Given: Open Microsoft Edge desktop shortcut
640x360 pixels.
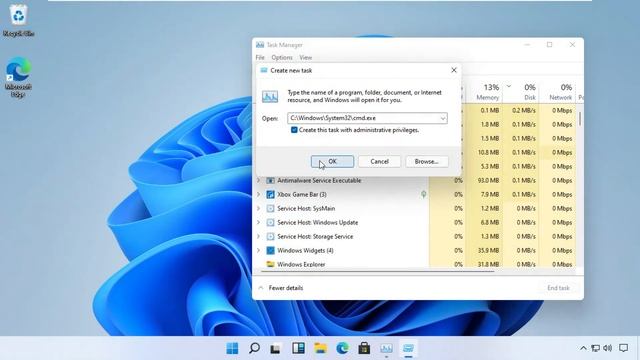Looking at the screenshot, I should pos(18,77).
